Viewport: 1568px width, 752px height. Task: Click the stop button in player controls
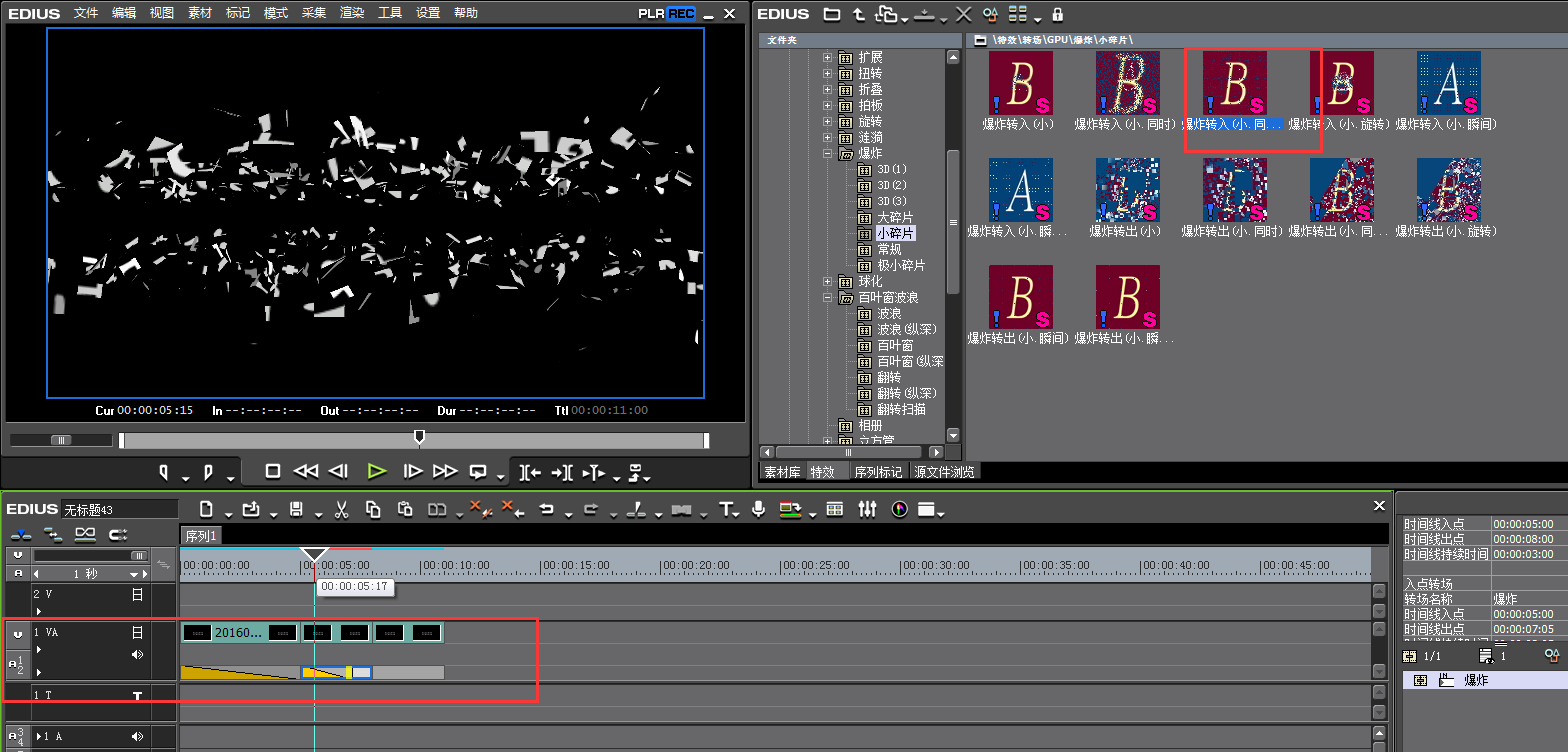272,471
